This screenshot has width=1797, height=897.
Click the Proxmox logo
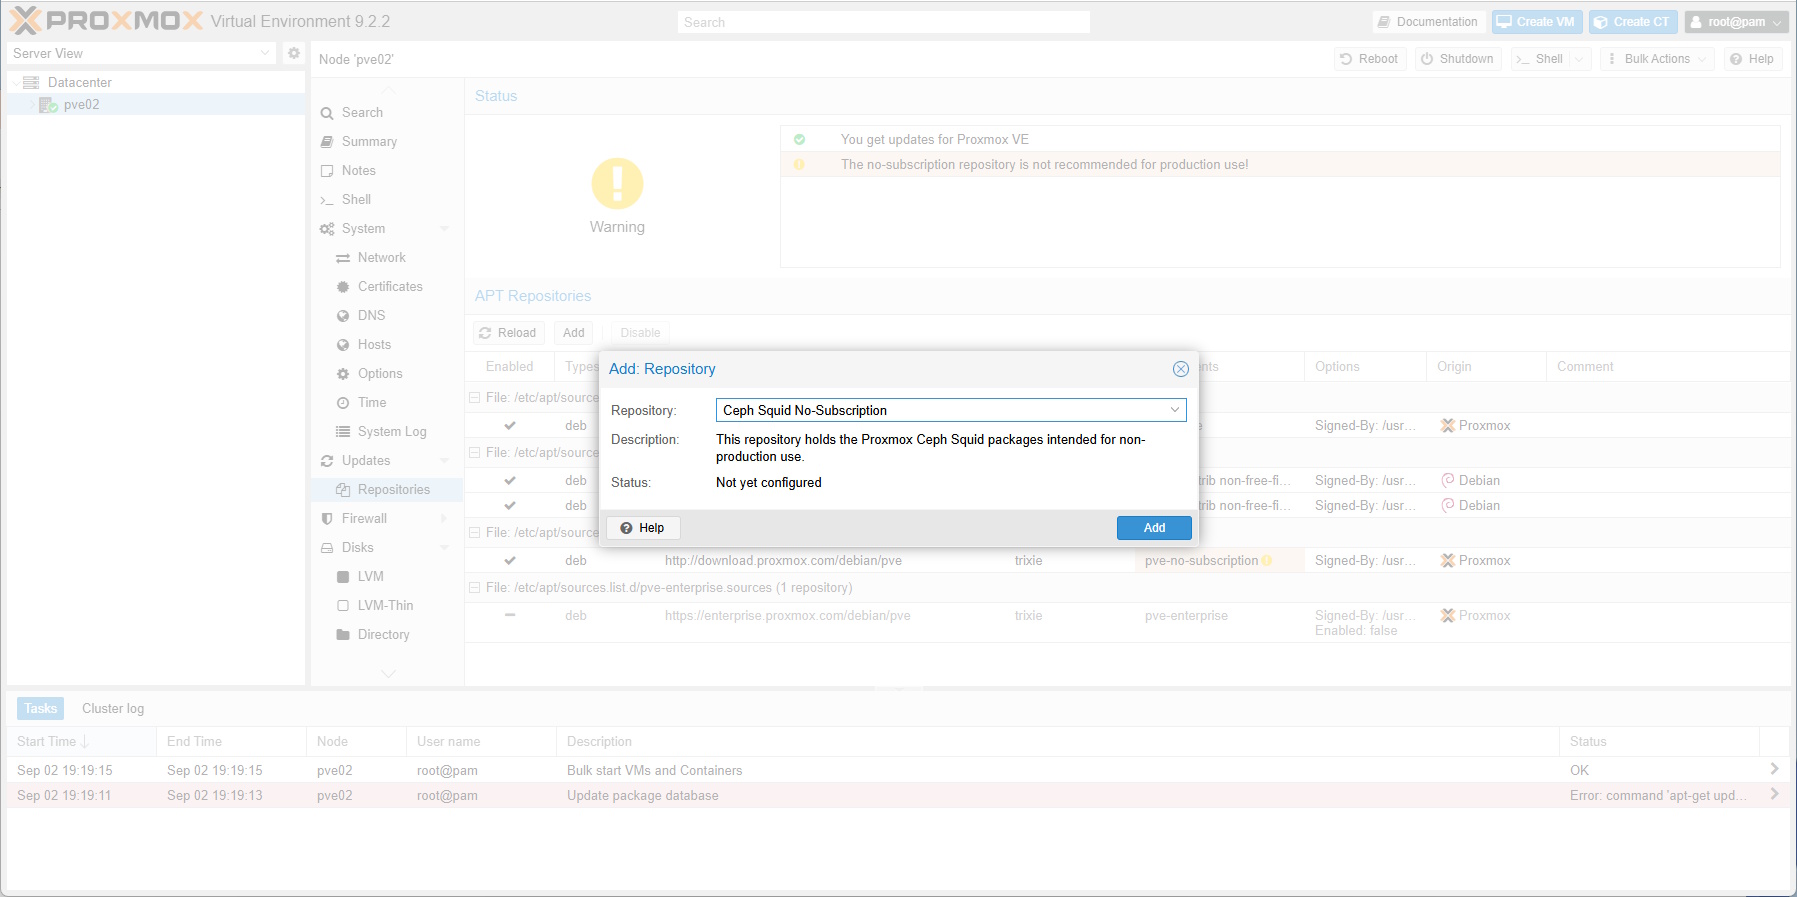(x=105, y=21)
